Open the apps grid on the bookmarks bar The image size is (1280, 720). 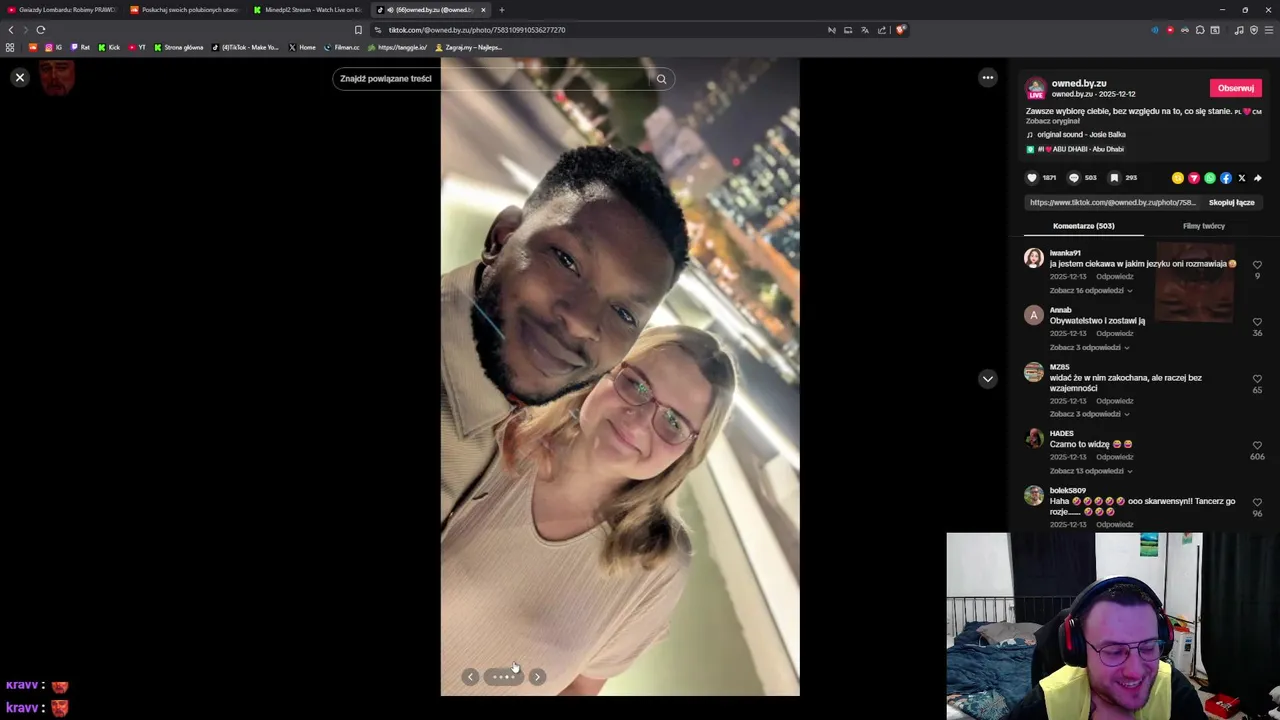tap(10, 47)
